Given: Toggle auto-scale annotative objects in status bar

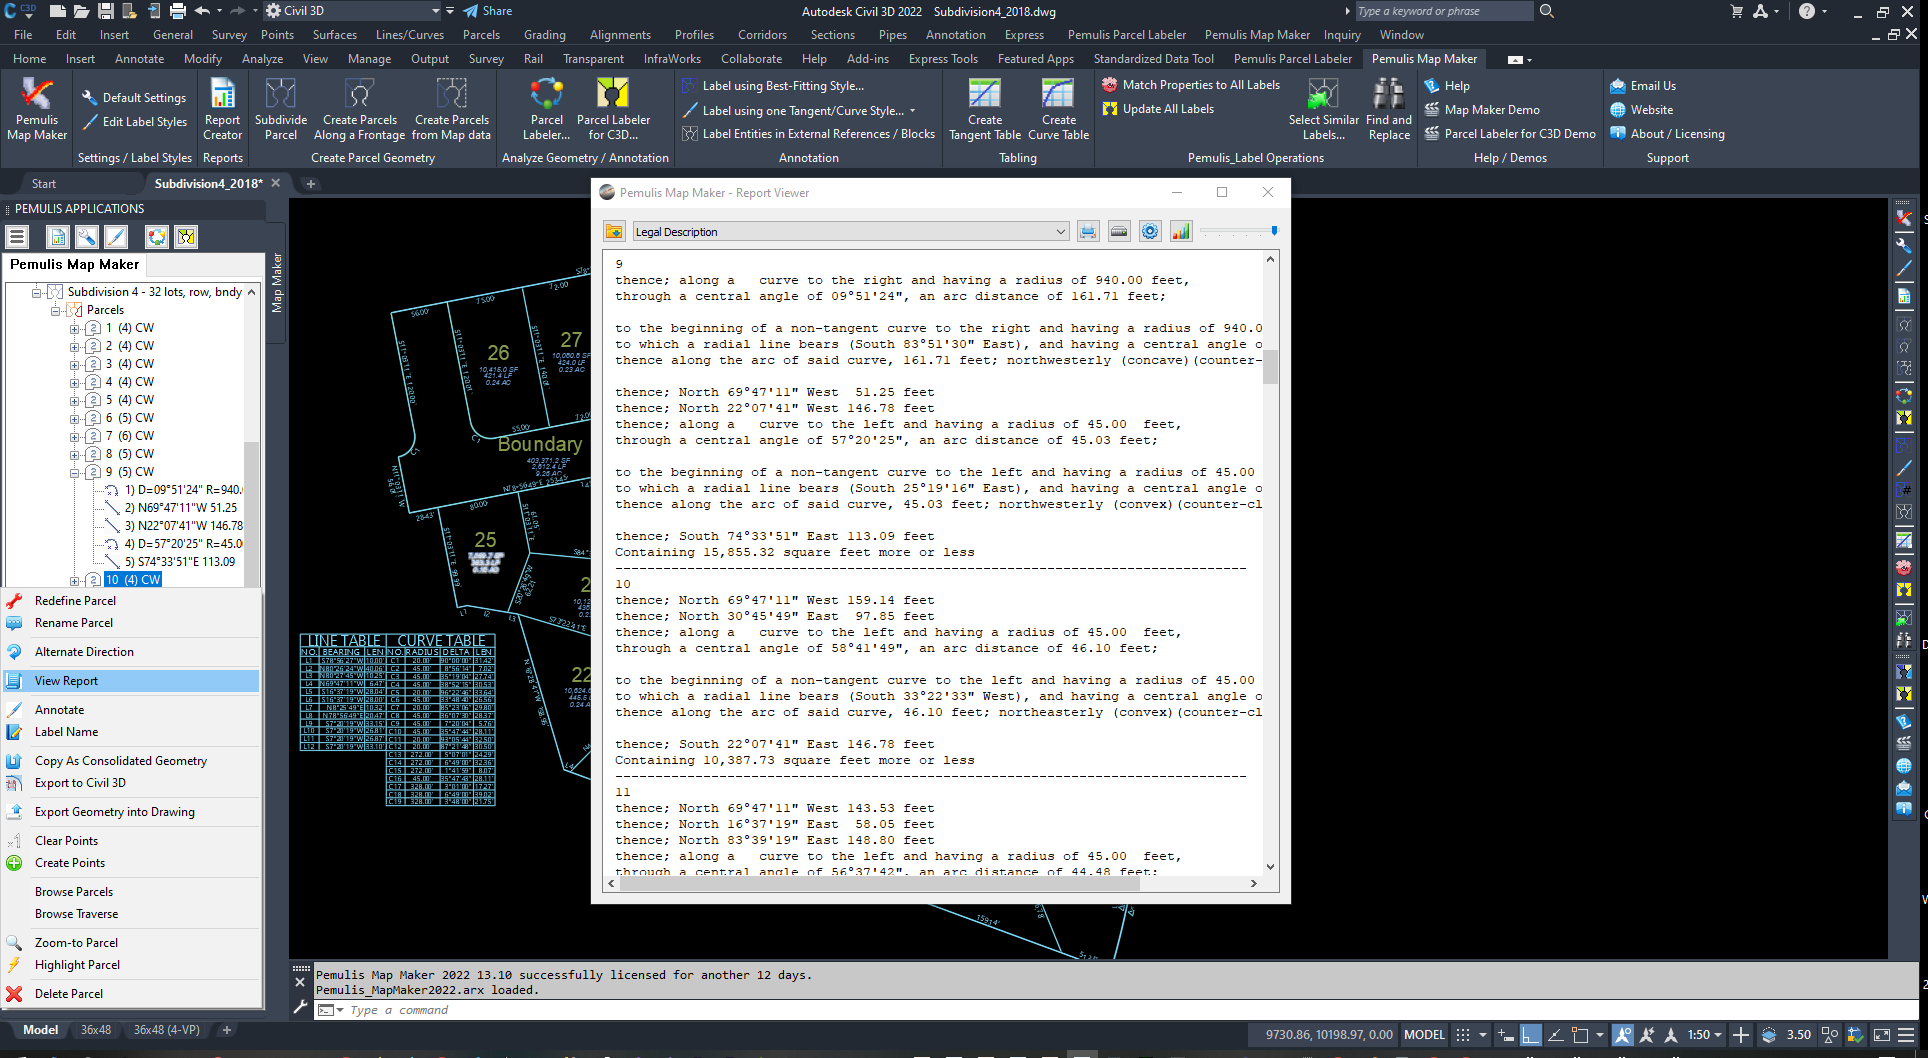Looking at the screenshot, I should 1646,1035.
